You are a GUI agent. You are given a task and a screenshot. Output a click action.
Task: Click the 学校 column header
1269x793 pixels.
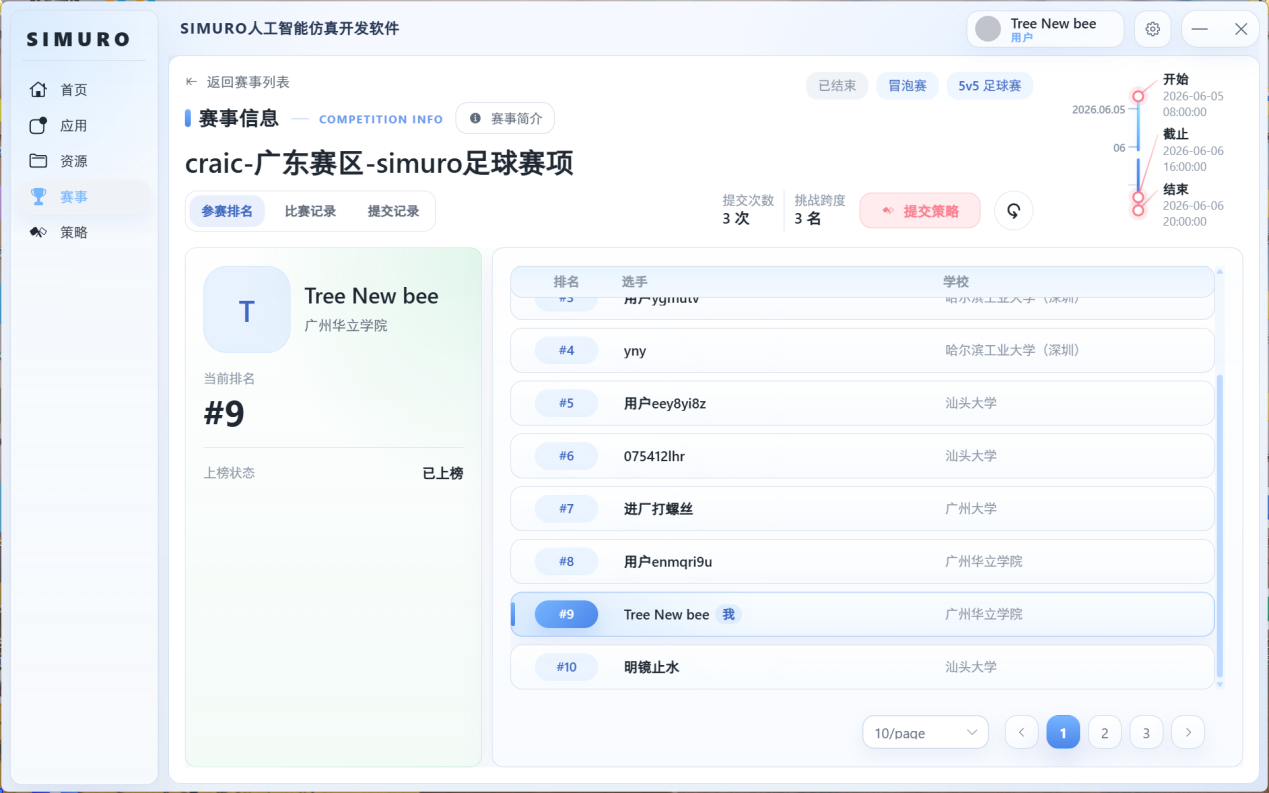coord(956,282)
